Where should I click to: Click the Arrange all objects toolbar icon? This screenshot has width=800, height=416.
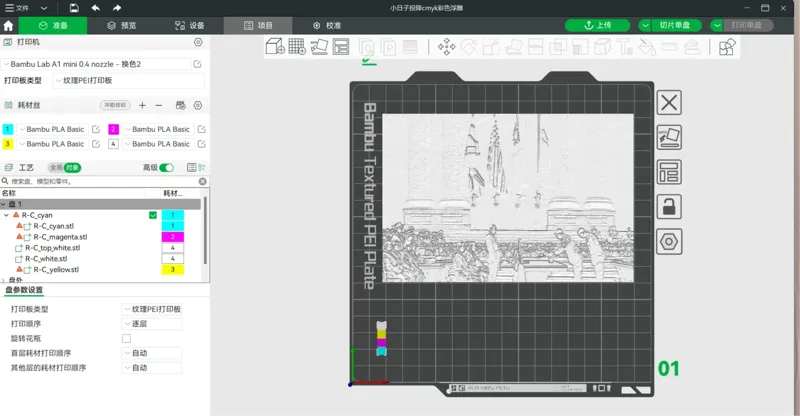coord(341,46)
